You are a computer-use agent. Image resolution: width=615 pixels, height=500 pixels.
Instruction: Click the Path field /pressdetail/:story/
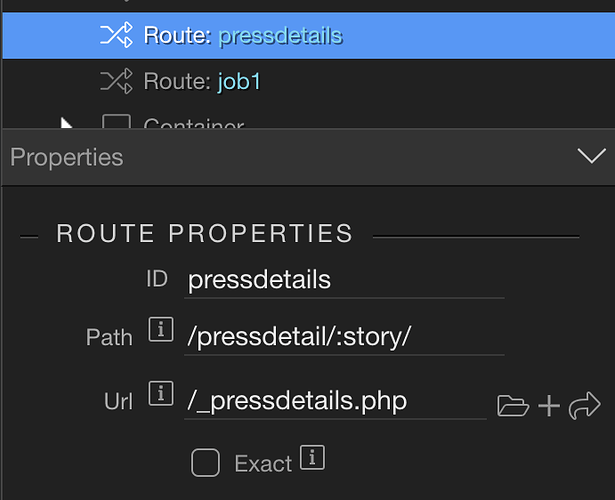tap(344, 337)
